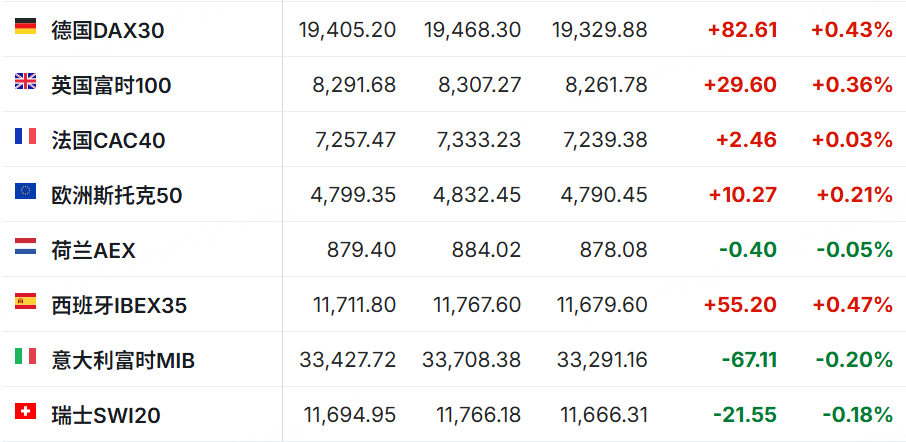Open the 法国CAC40 index link

click(109, 140)
